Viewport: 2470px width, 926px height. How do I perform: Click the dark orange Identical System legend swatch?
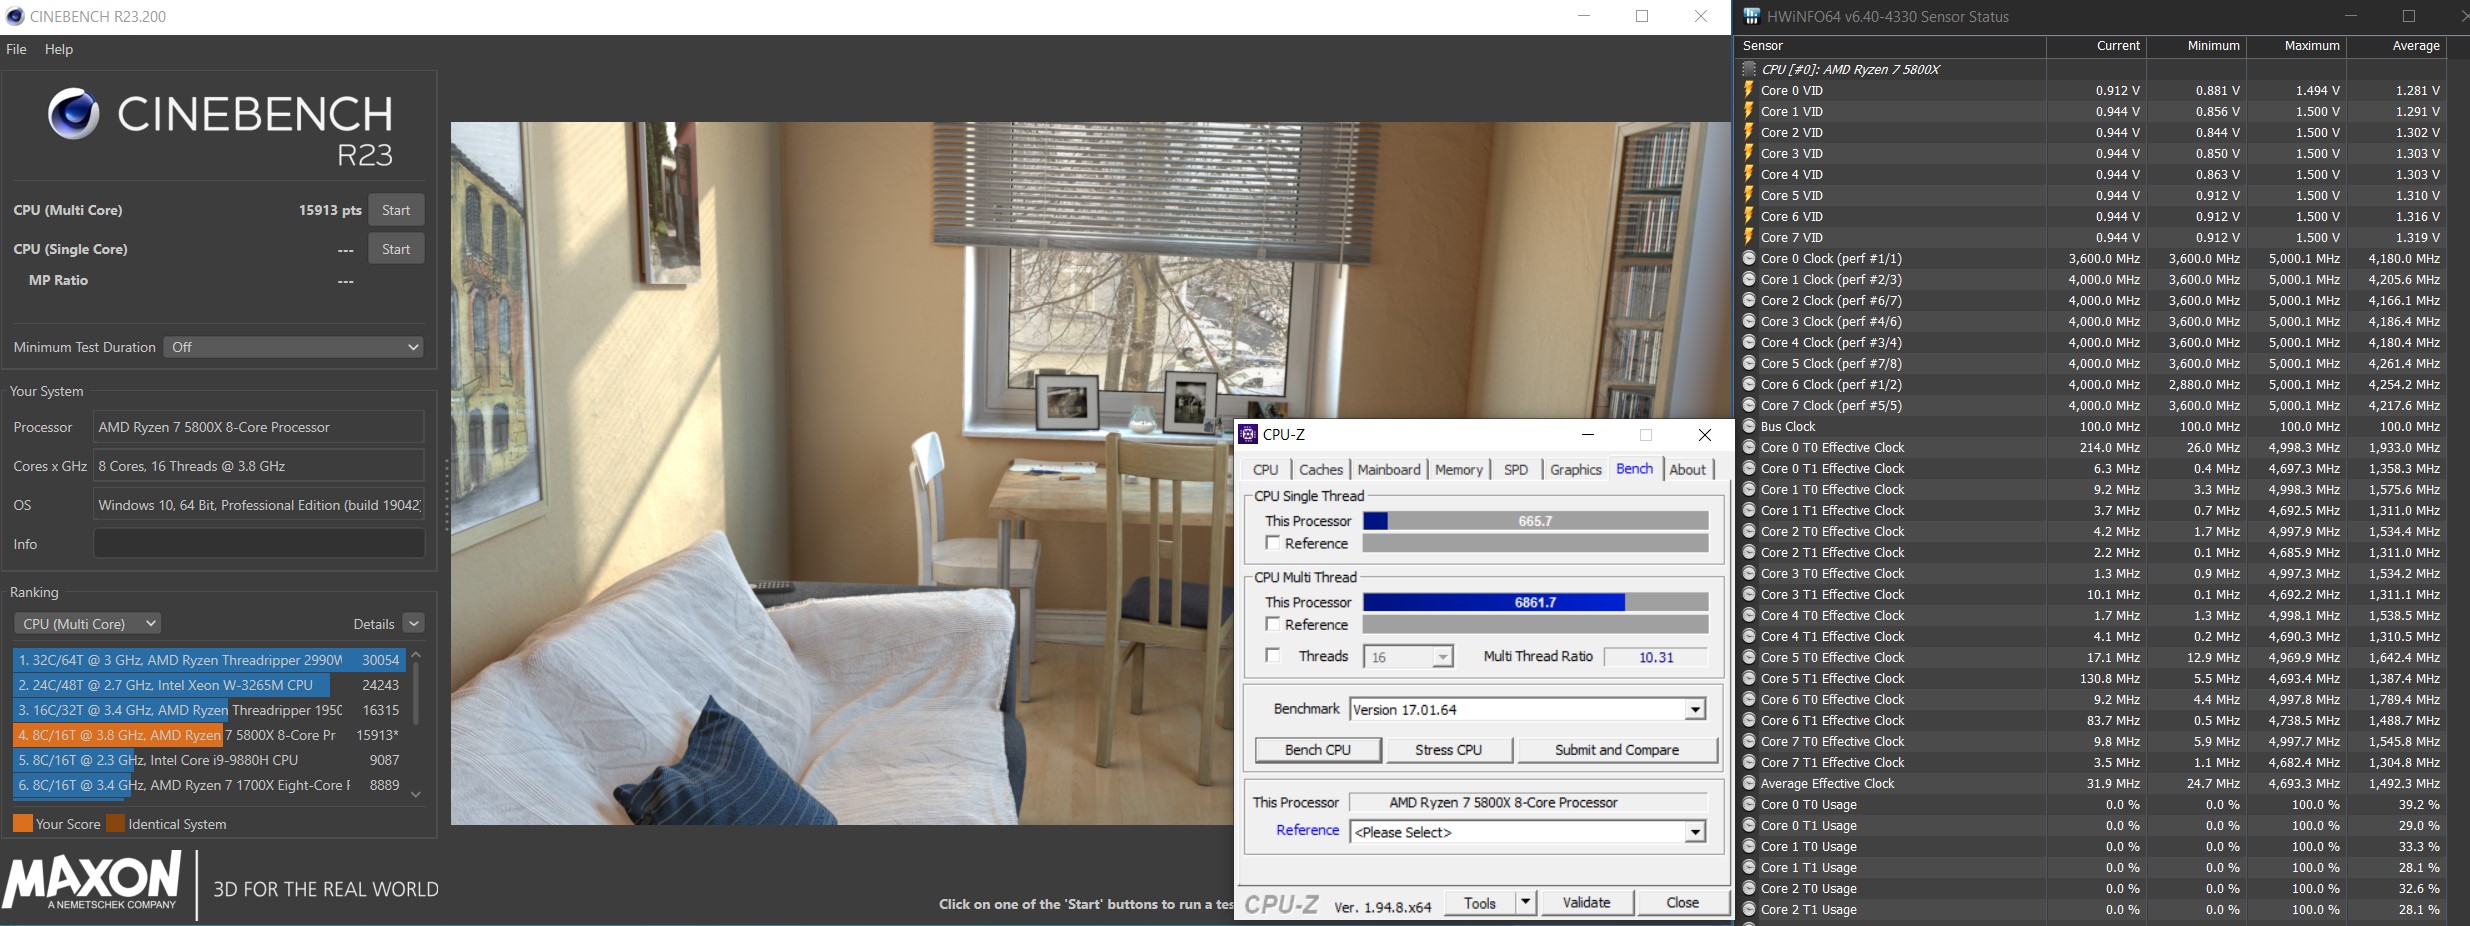[115, 823]
